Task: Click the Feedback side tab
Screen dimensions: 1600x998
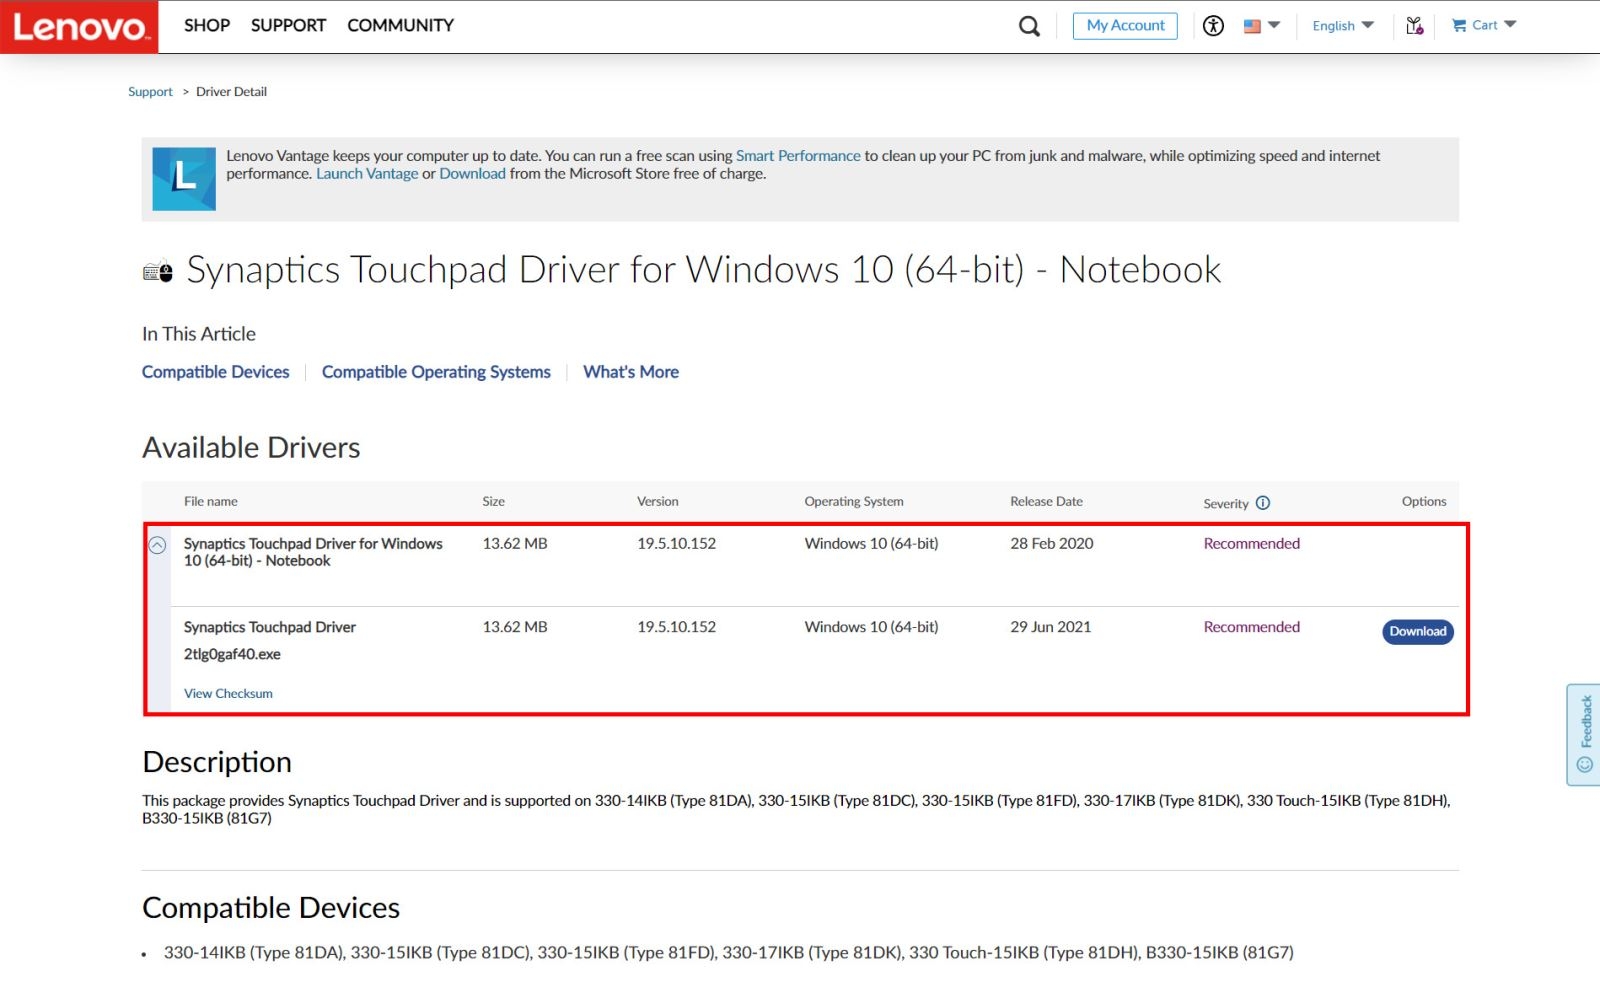Action: point(1584,735)
